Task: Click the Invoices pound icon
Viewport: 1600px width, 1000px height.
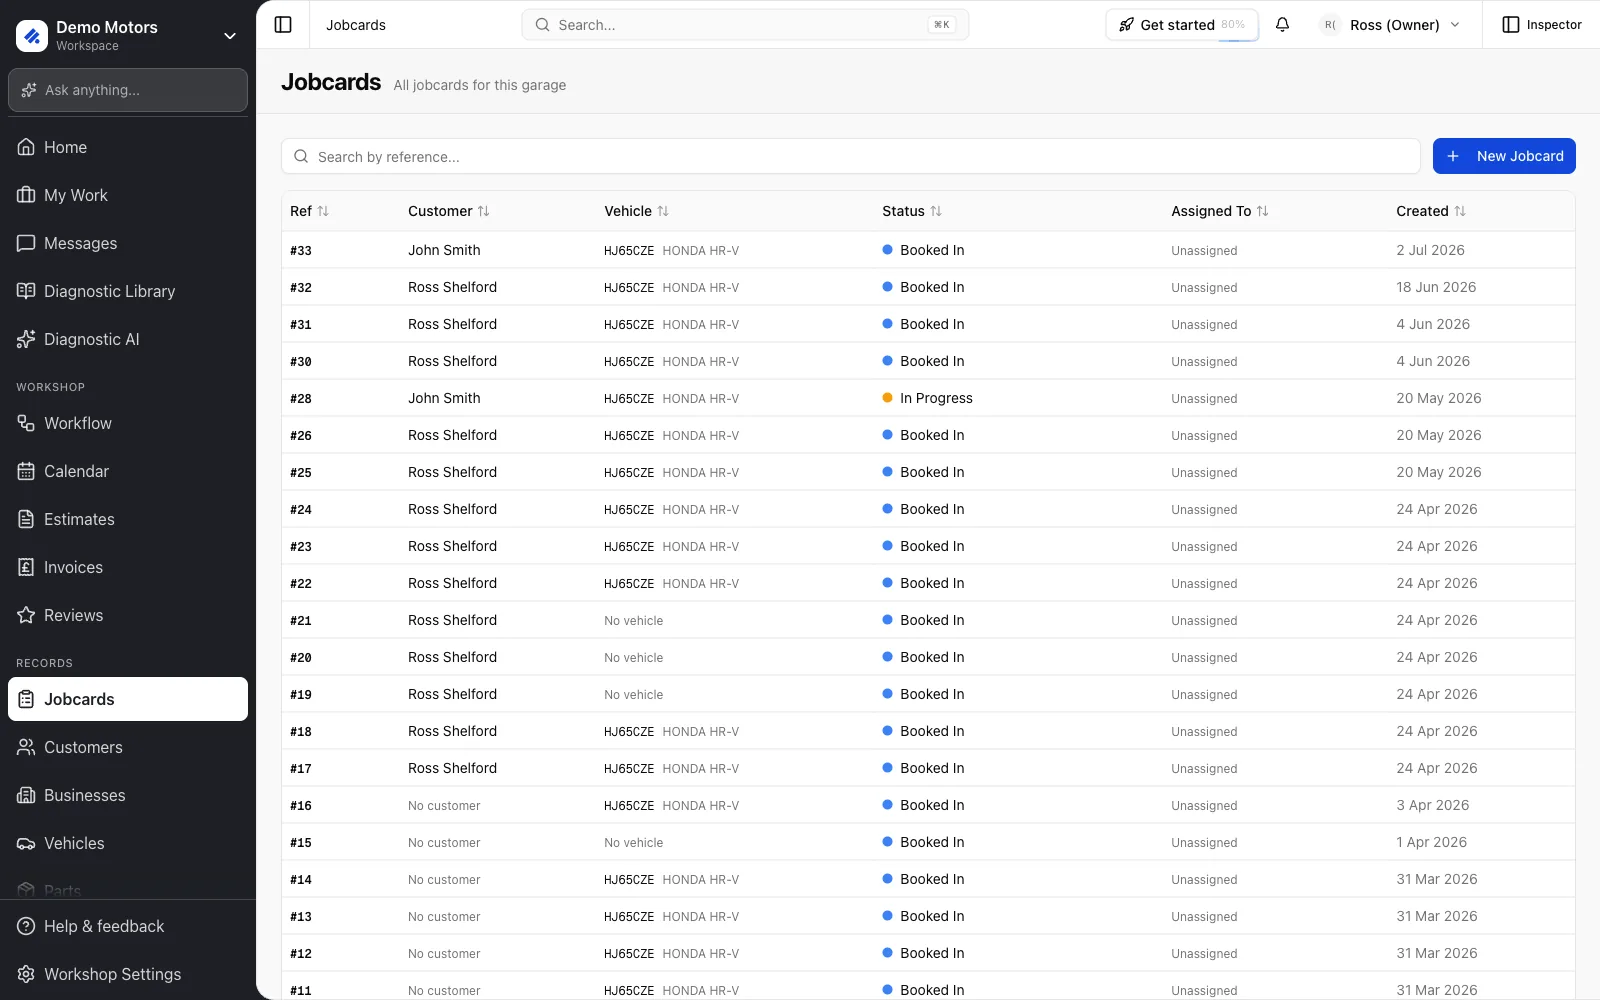Action: pos(26,567)
